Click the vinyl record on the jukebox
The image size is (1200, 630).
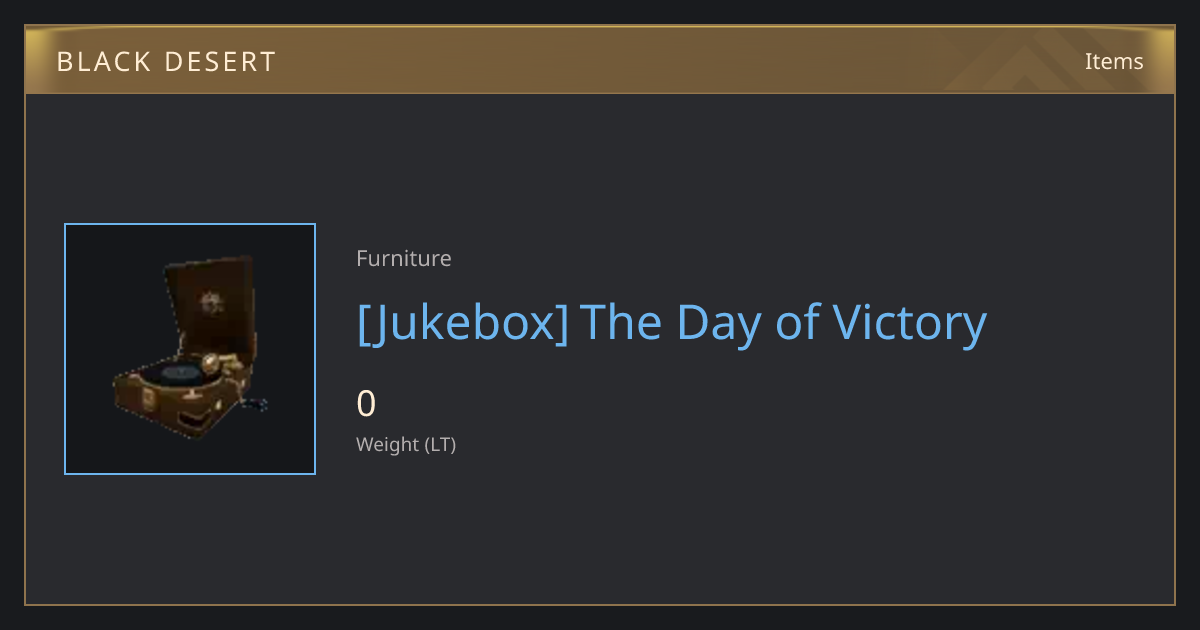tap(180, 374)
